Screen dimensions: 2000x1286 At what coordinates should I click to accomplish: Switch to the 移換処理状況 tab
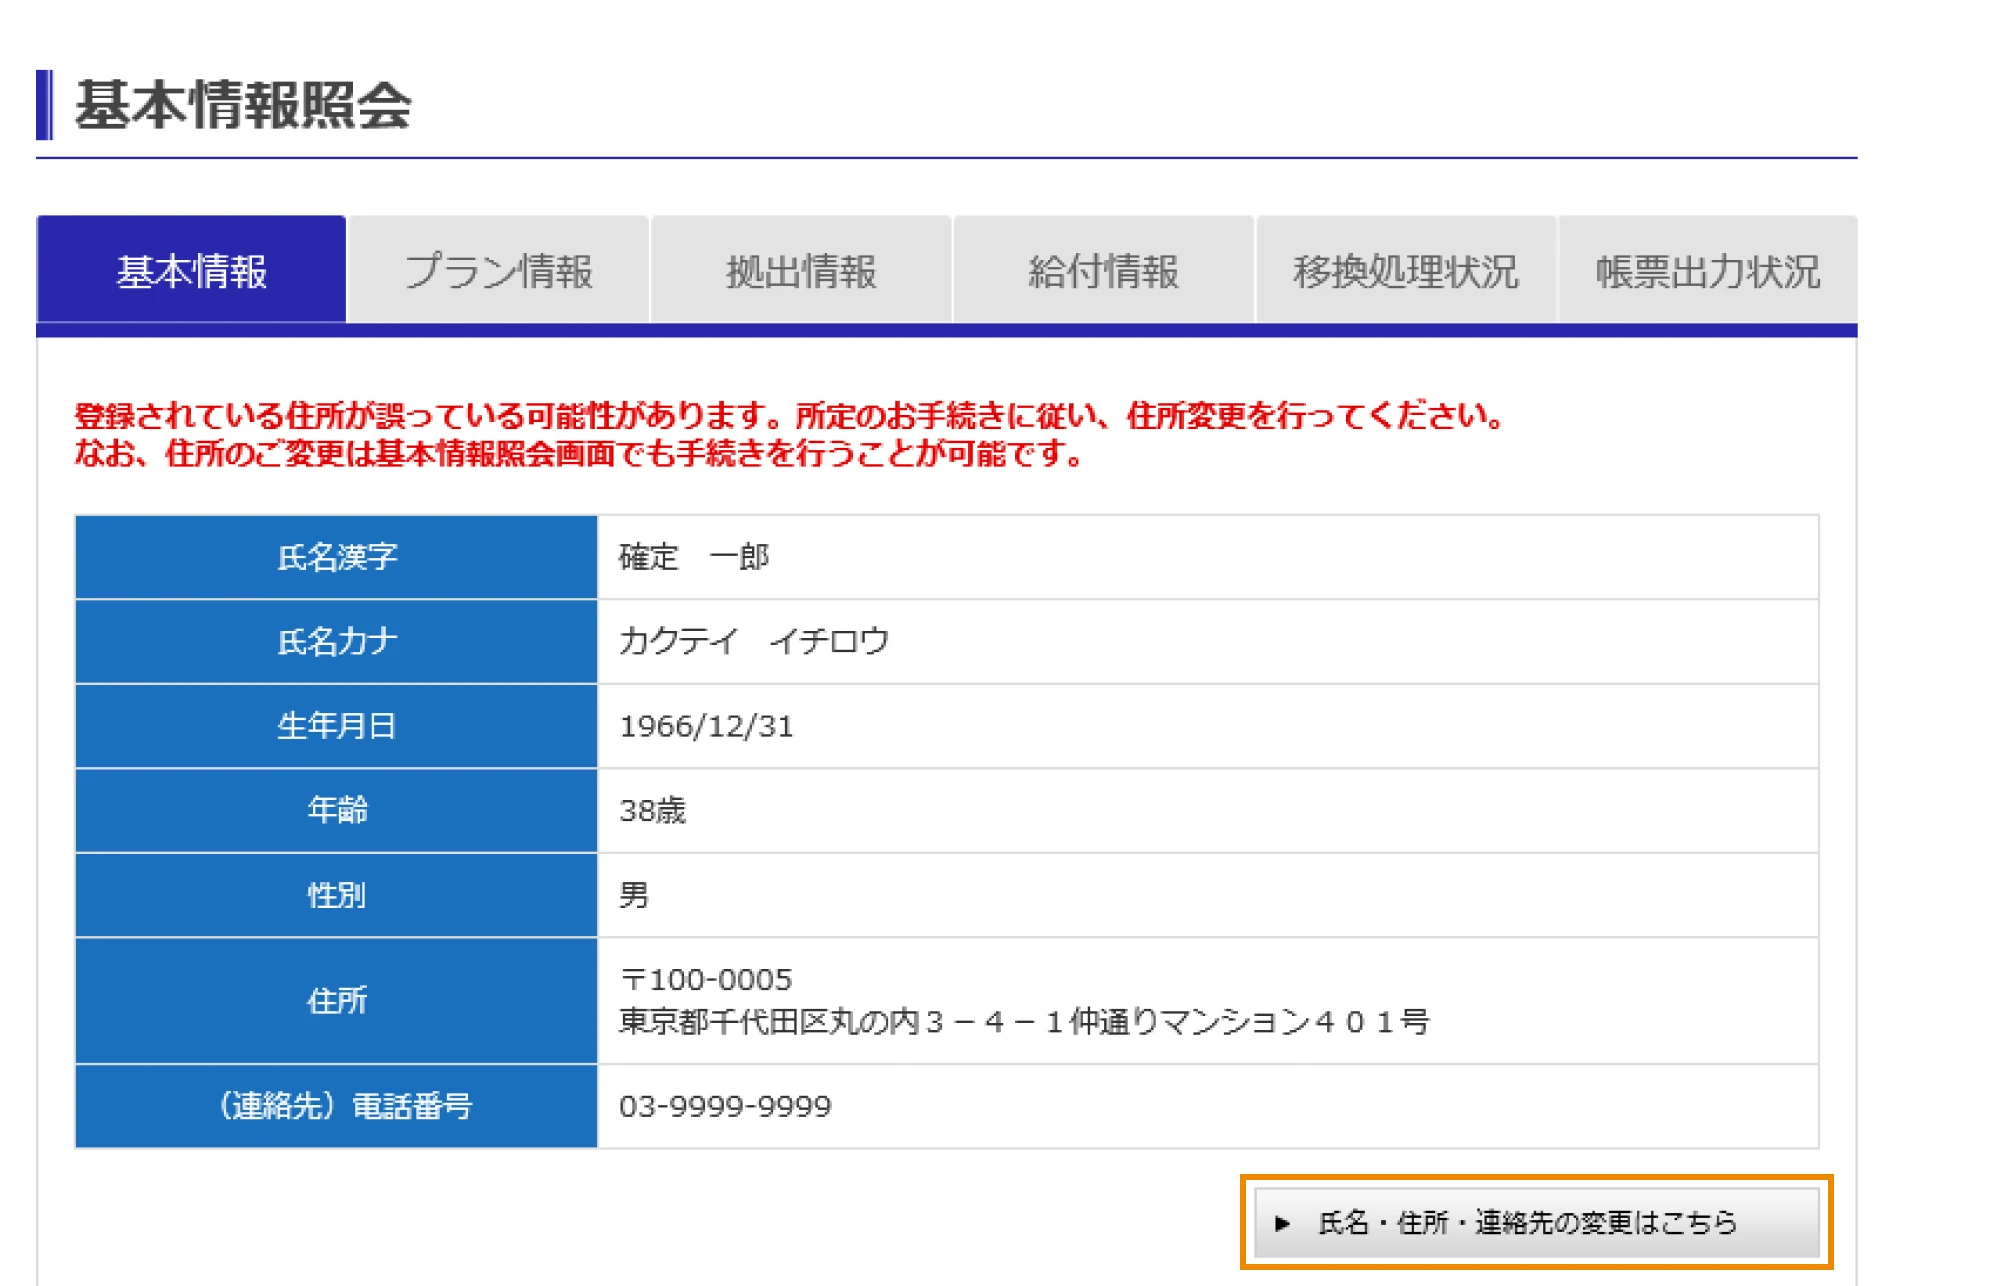click(x=1406, y=271)
